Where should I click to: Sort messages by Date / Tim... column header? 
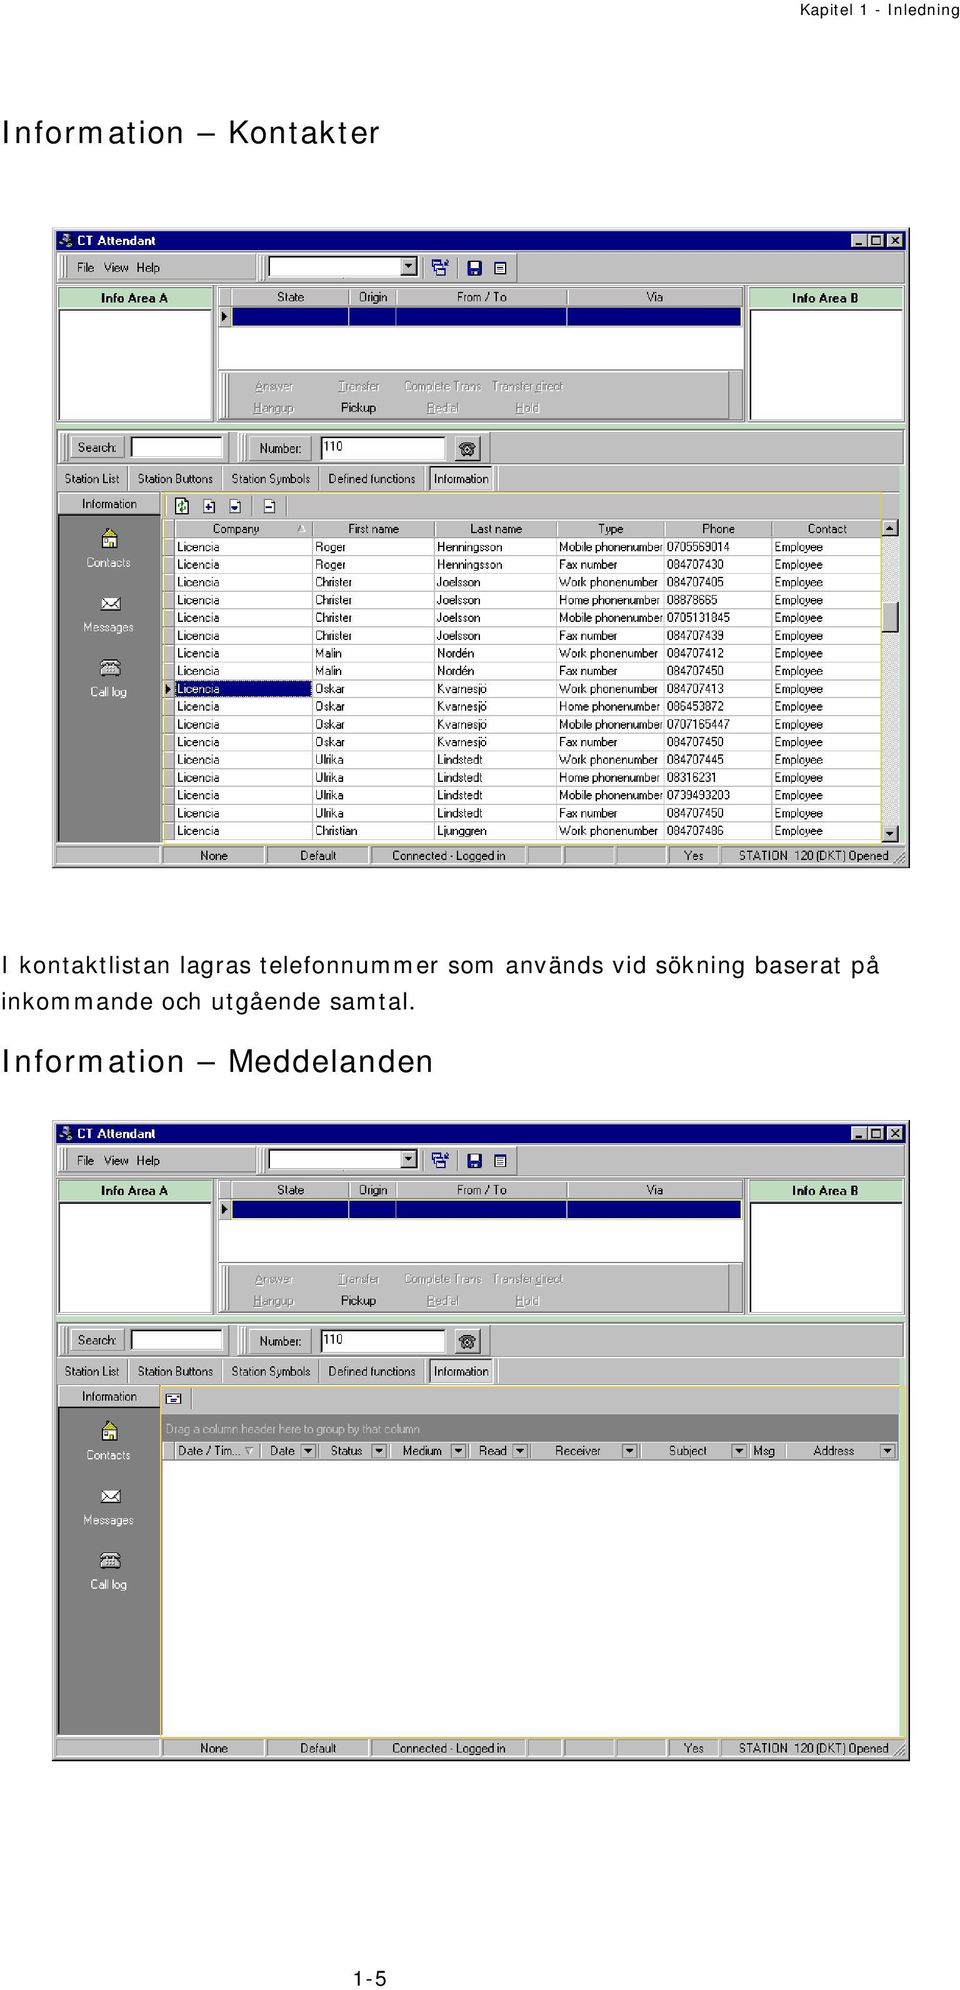(216, 1451)
